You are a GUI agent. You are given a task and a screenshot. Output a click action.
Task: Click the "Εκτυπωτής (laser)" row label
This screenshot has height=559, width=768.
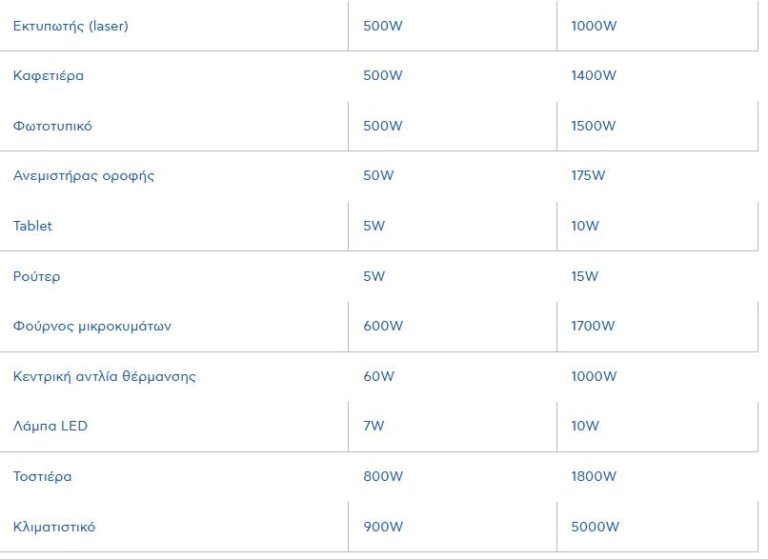pyautogui.click(x=70, y=26)
